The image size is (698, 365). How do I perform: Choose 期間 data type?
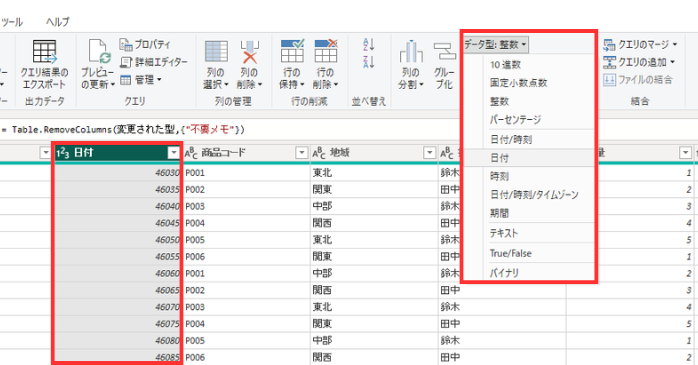coord(499,213)
